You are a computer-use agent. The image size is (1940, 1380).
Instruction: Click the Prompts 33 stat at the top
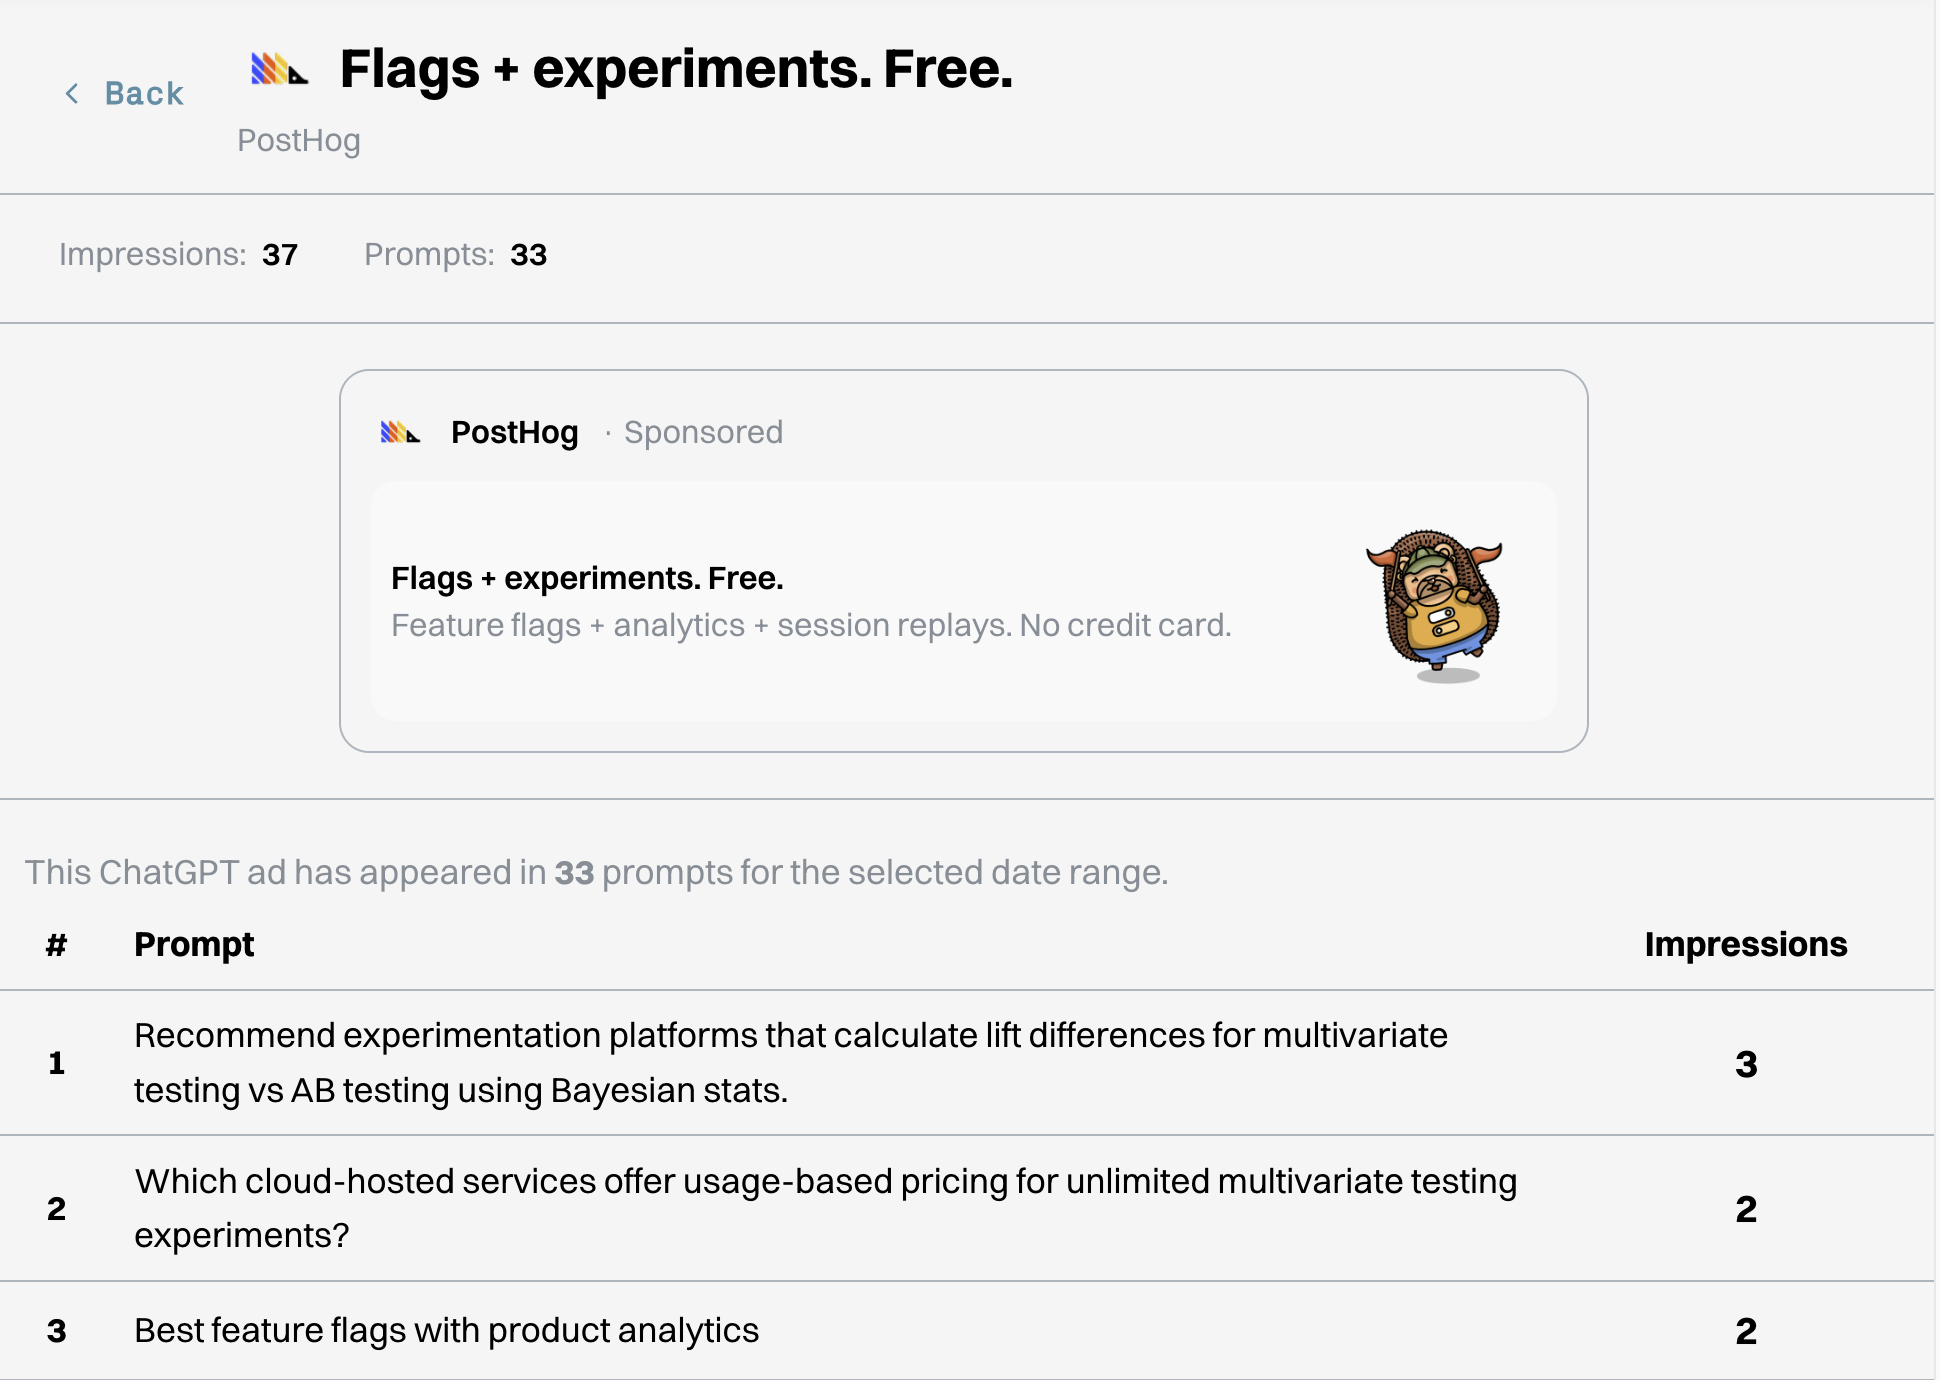pos(455,255)
